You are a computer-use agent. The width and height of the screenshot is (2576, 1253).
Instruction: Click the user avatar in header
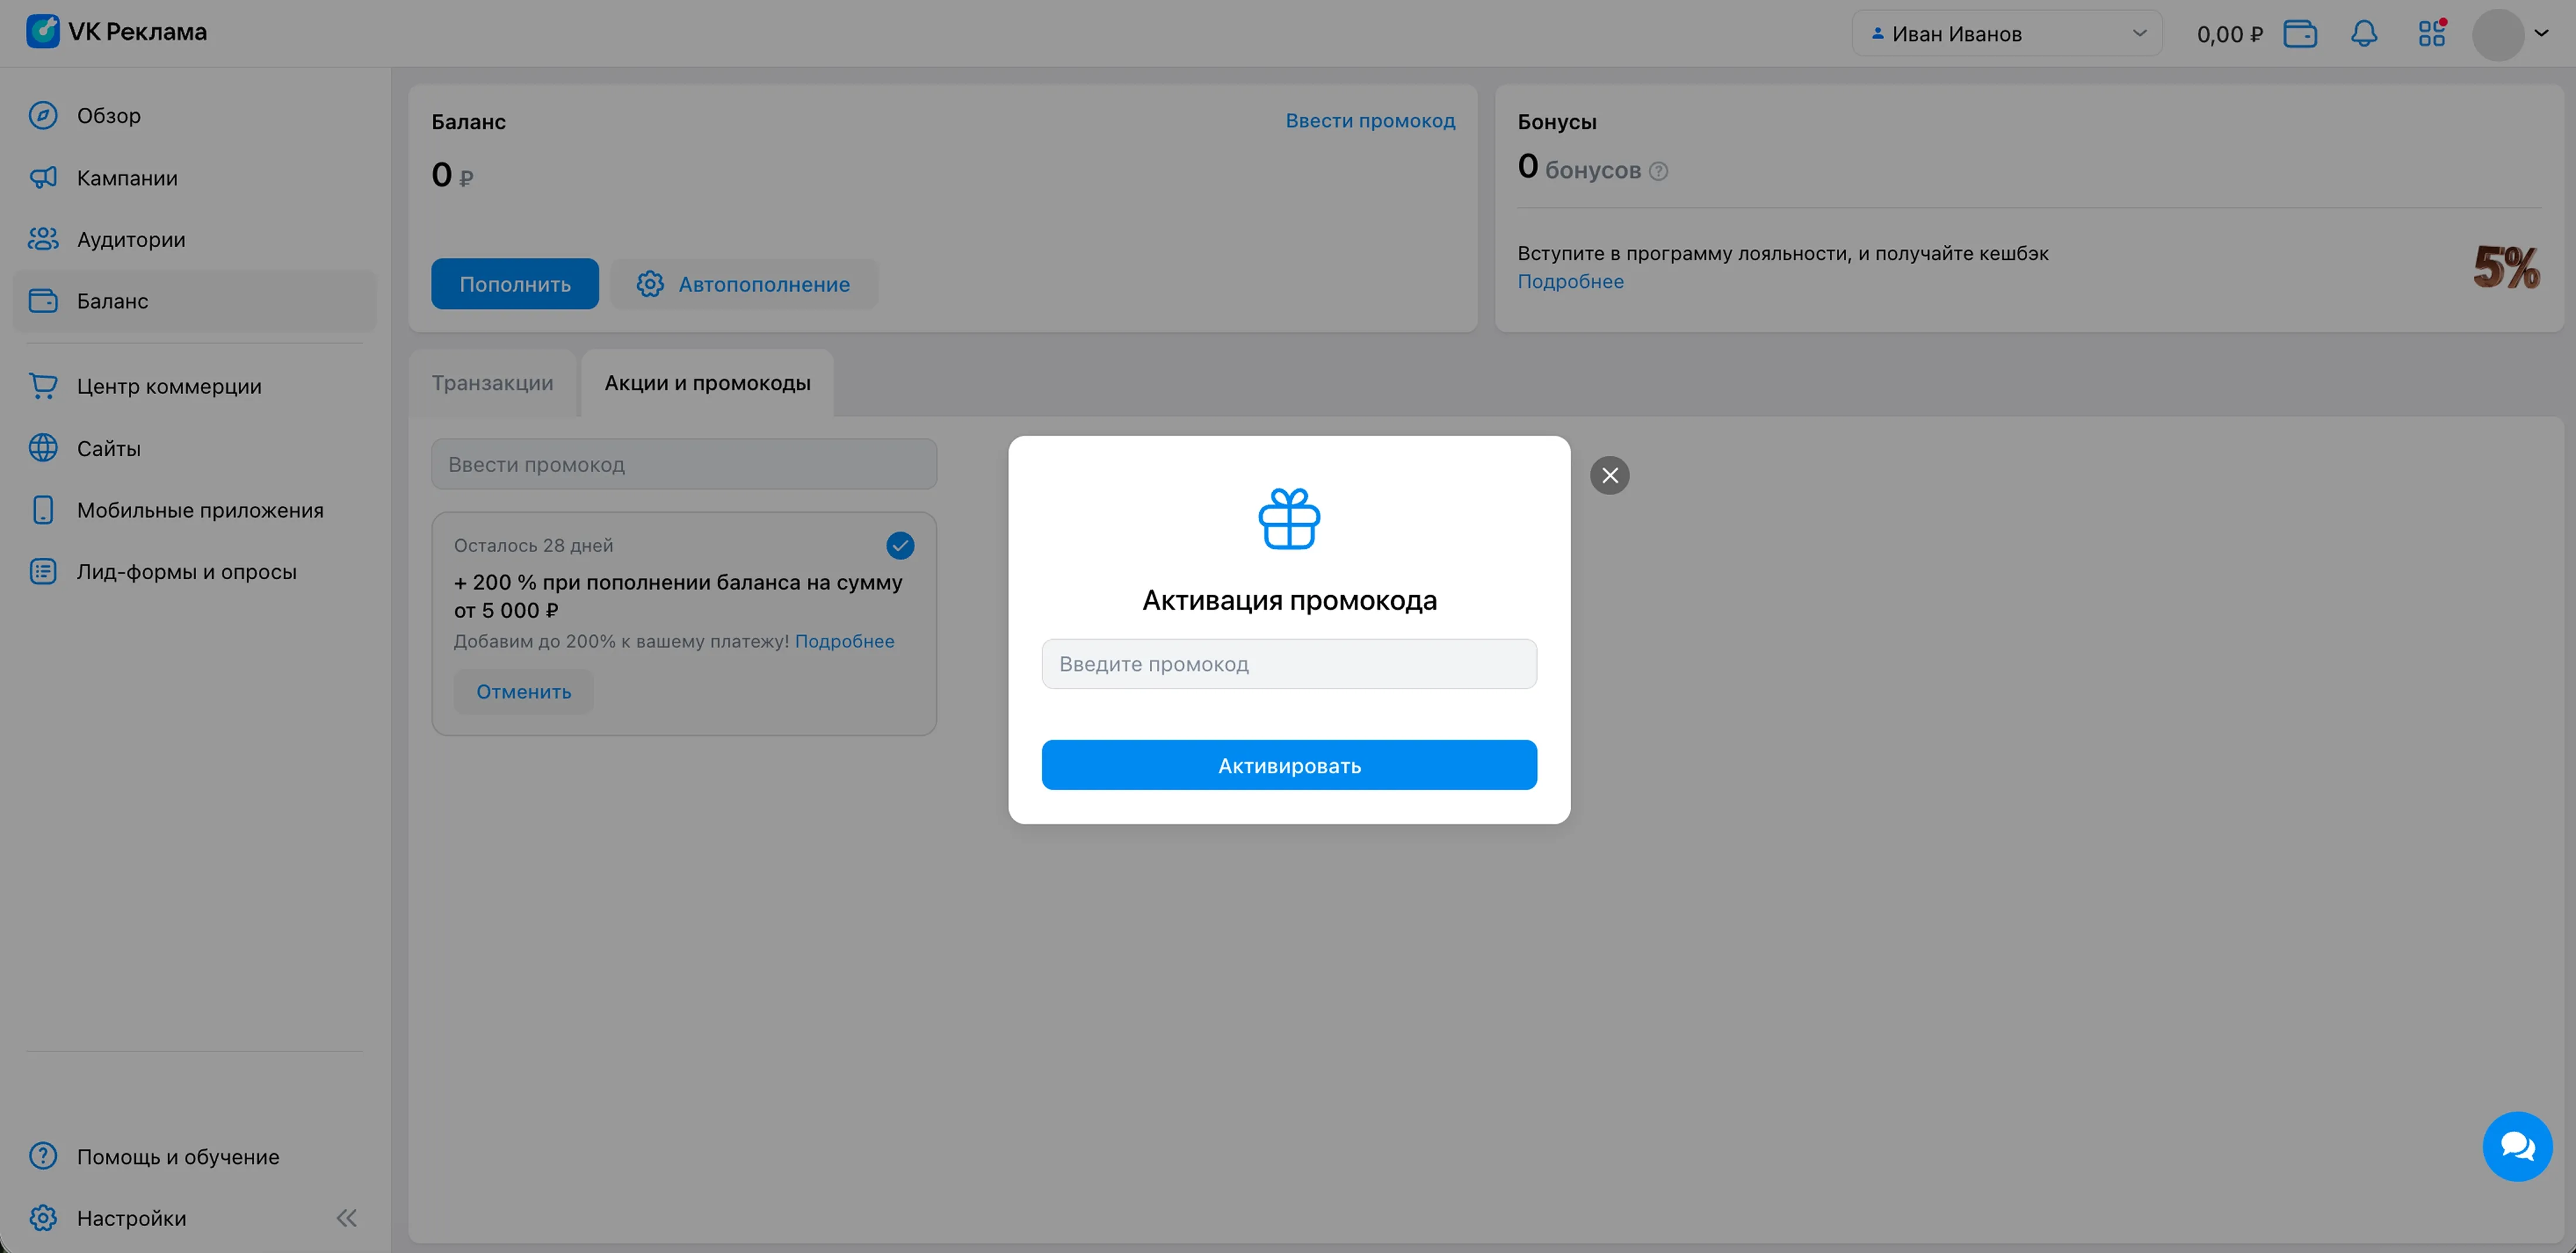click(2498, 34)
